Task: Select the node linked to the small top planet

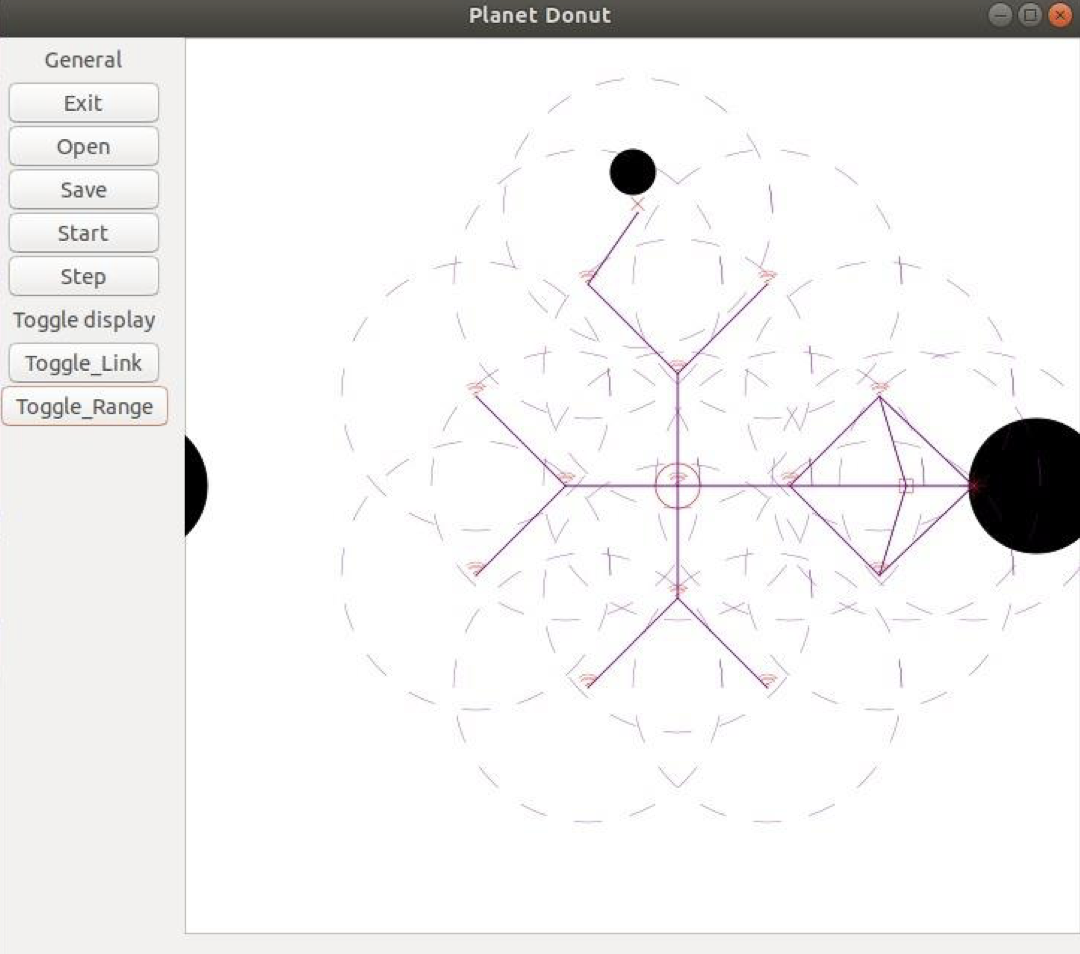Action: (588, 277)
